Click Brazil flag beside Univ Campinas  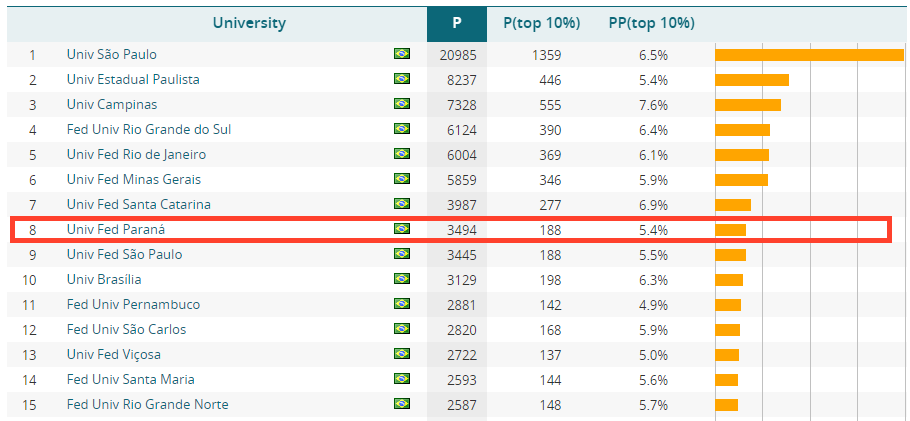pyautogui.click(x=402, y=104)
